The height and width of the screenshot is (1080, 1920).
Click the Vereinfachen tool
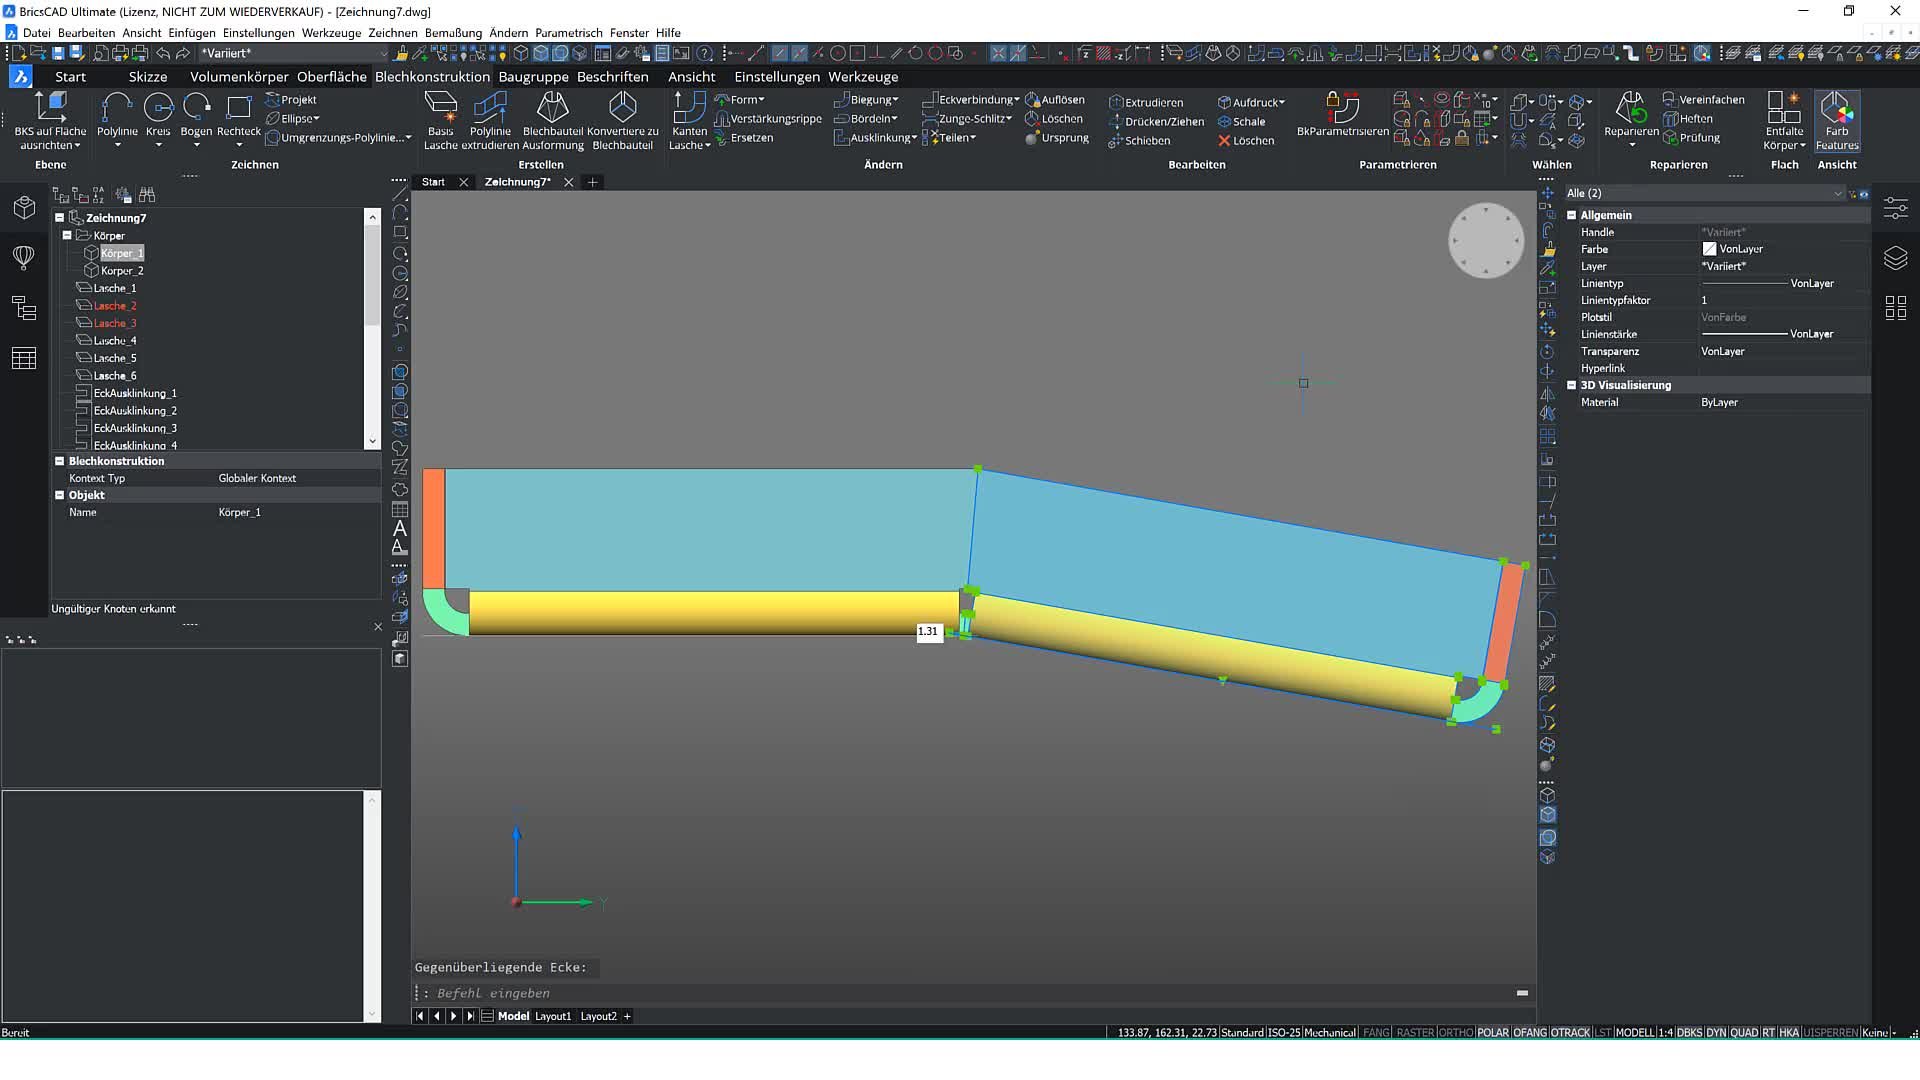coord(1704,100)
